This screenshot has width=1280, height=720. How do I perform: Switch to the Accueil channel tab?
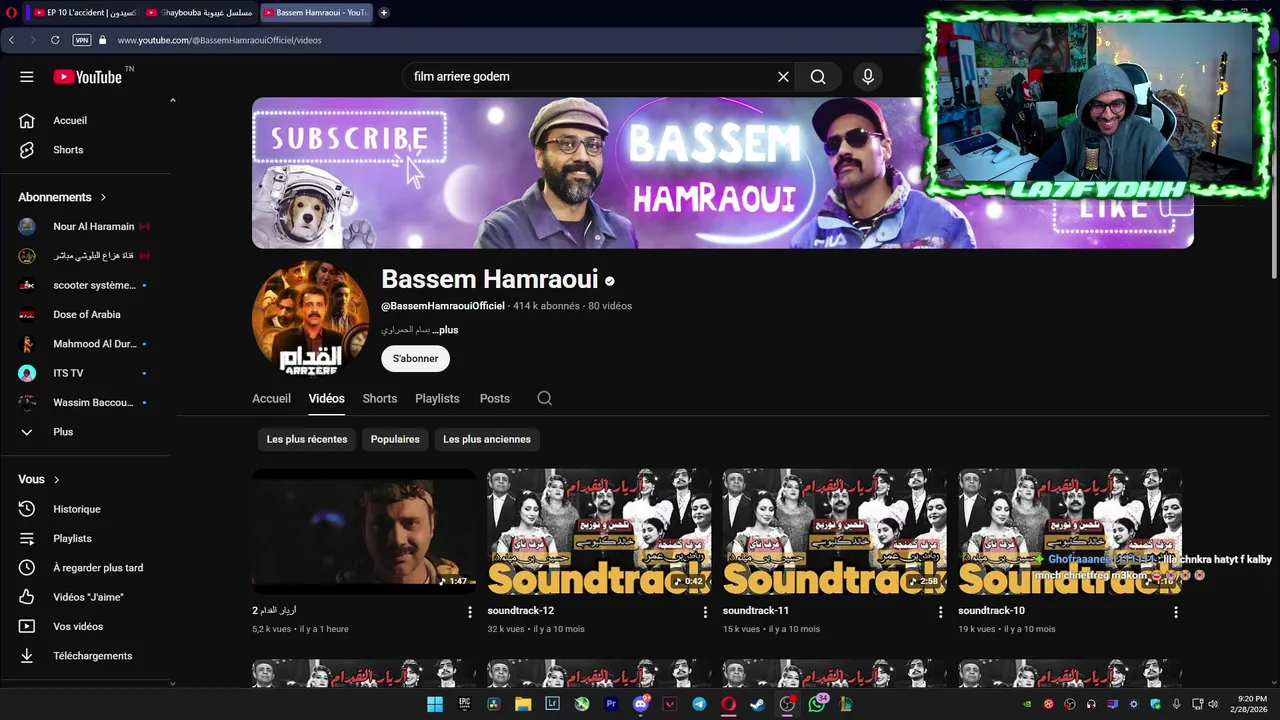coord(271,398)
